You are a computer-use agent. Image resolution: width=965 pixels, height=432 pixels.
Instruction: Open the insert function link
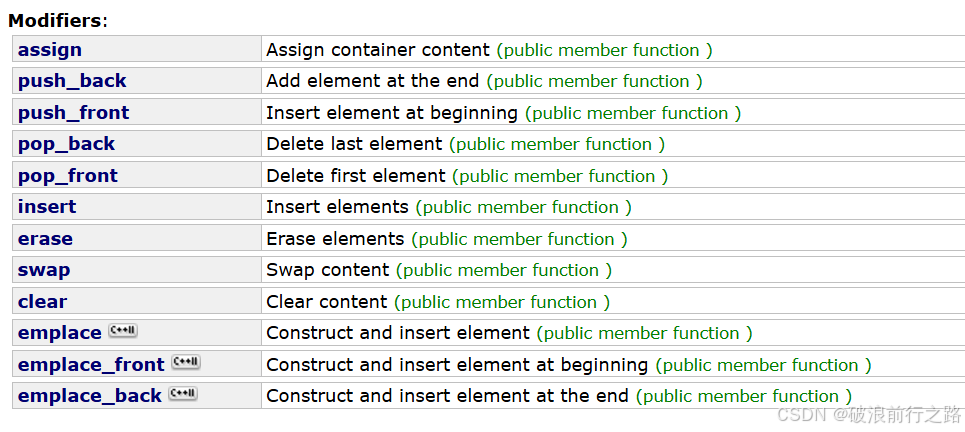(47, 207)
